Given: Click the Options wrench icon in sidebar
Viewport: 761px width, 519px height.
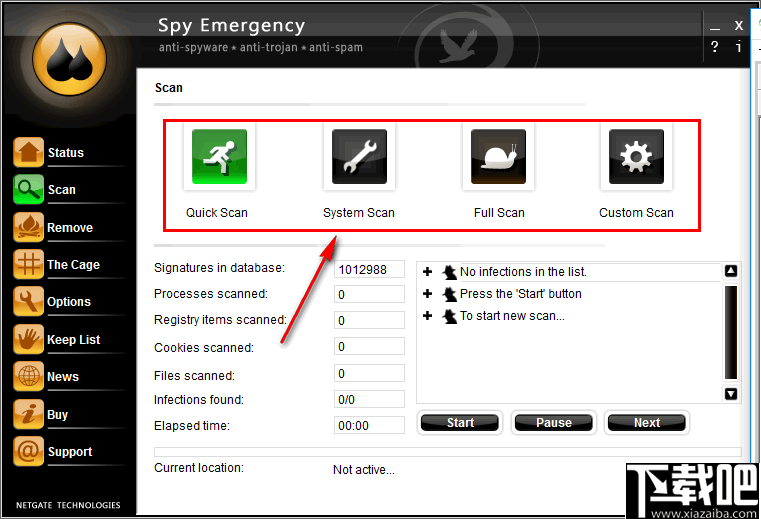Looking at the screenshot, I should [x=29, y=301].
